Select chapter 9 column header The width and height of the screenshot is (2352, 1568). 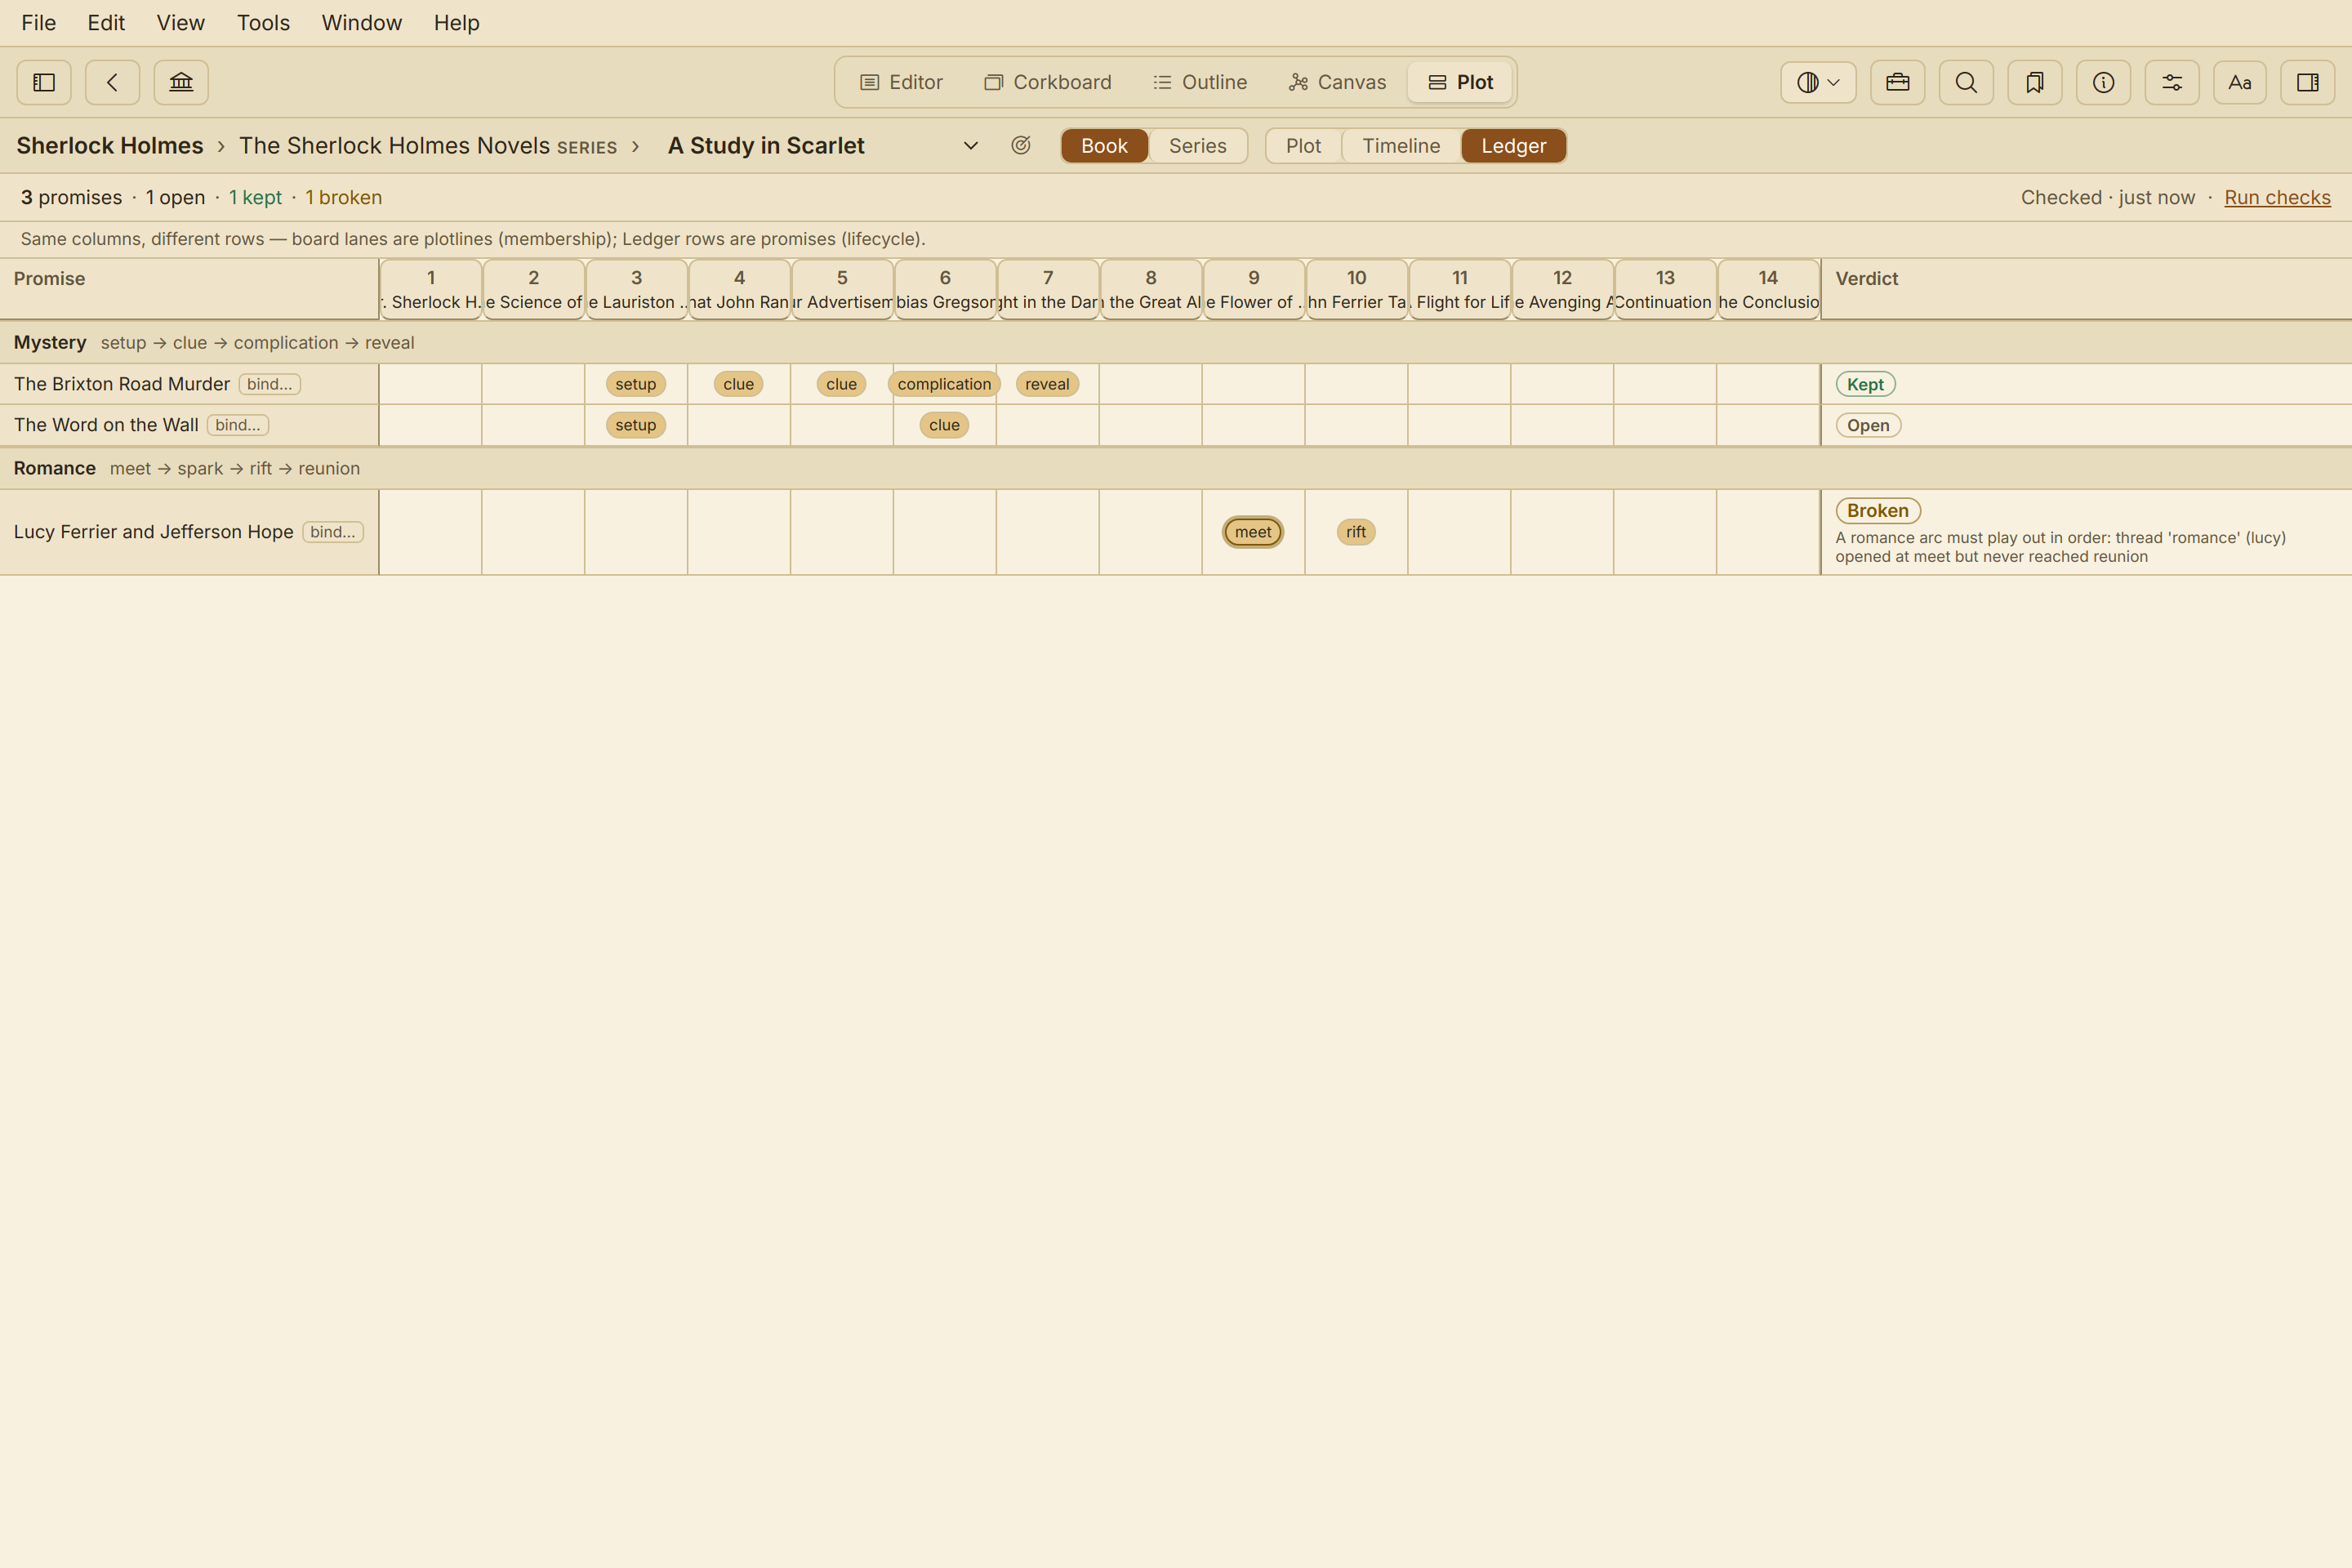[1253, 289]
